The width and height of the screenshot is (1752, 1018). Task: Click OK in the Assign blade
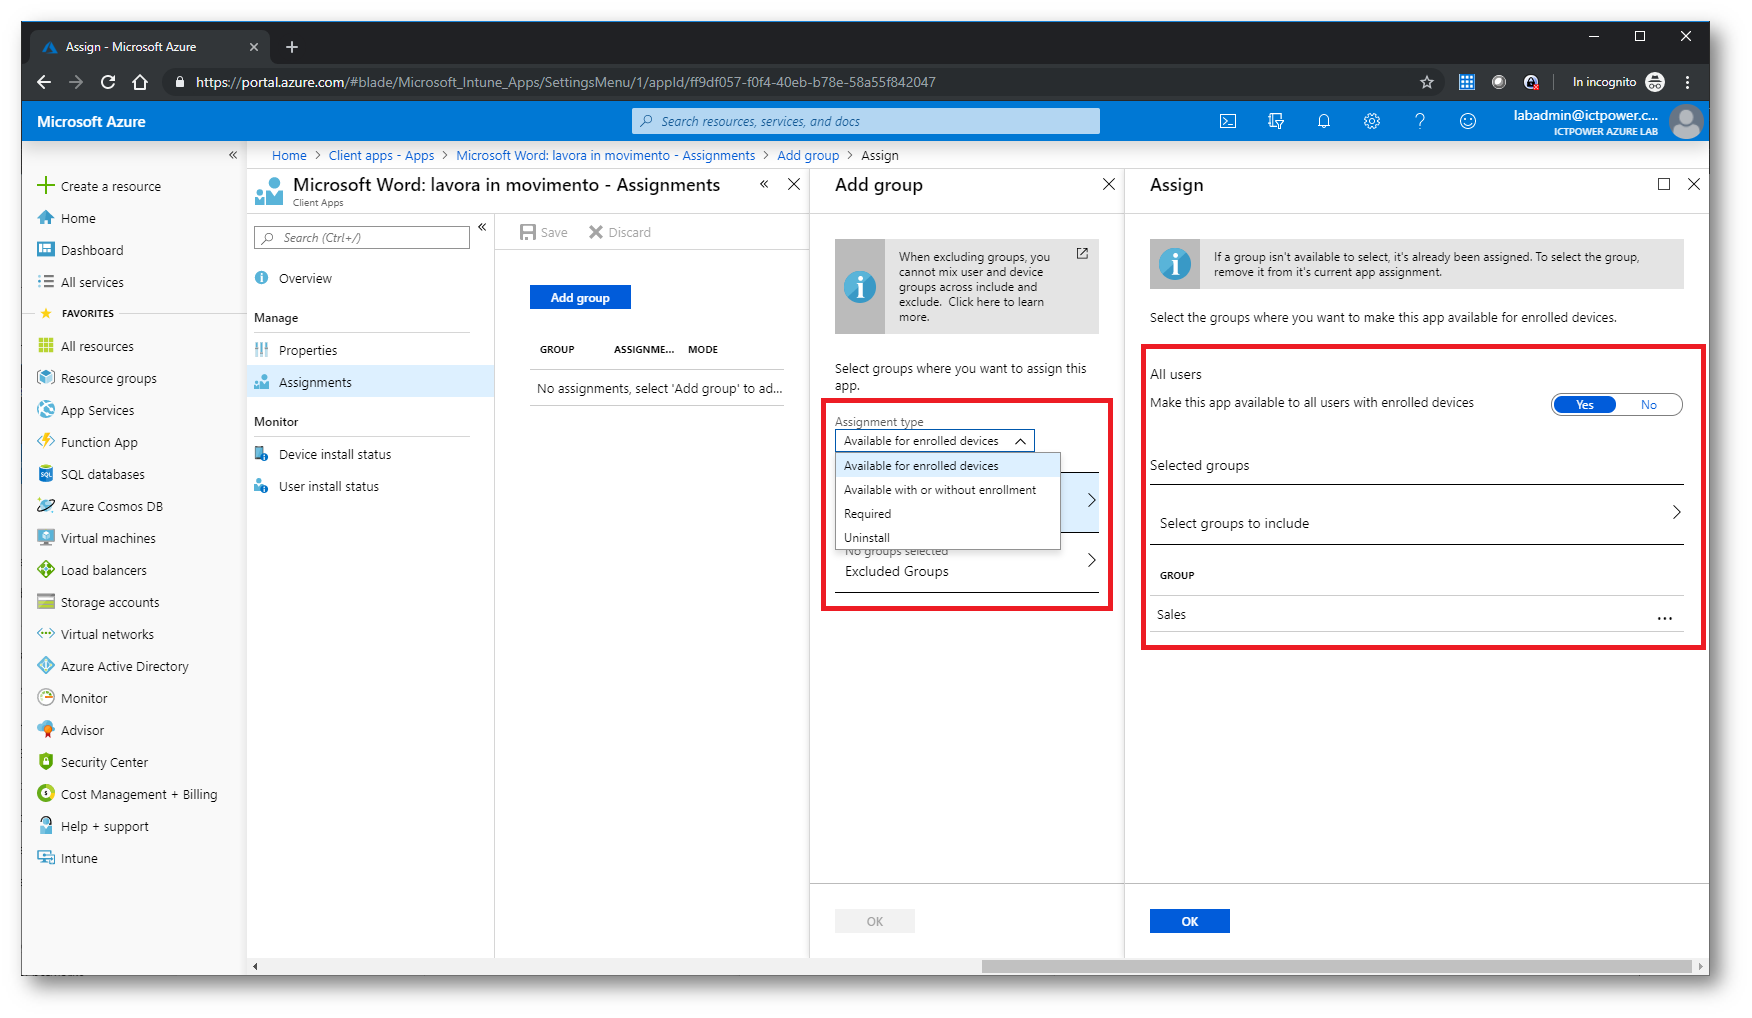click(x=1189, y=921)
